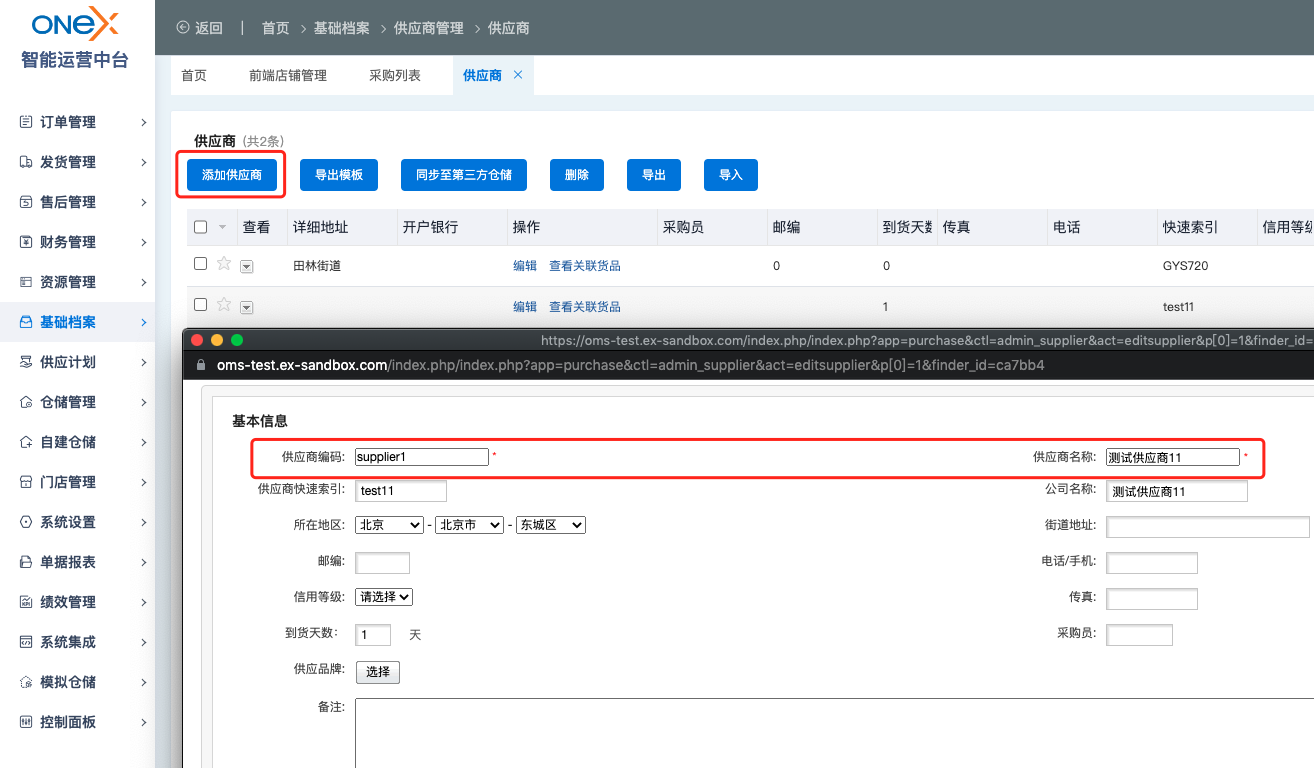Click the 系统设置 sidebar icon
The height and width of the screenshot is (768, 1314).
27,522
